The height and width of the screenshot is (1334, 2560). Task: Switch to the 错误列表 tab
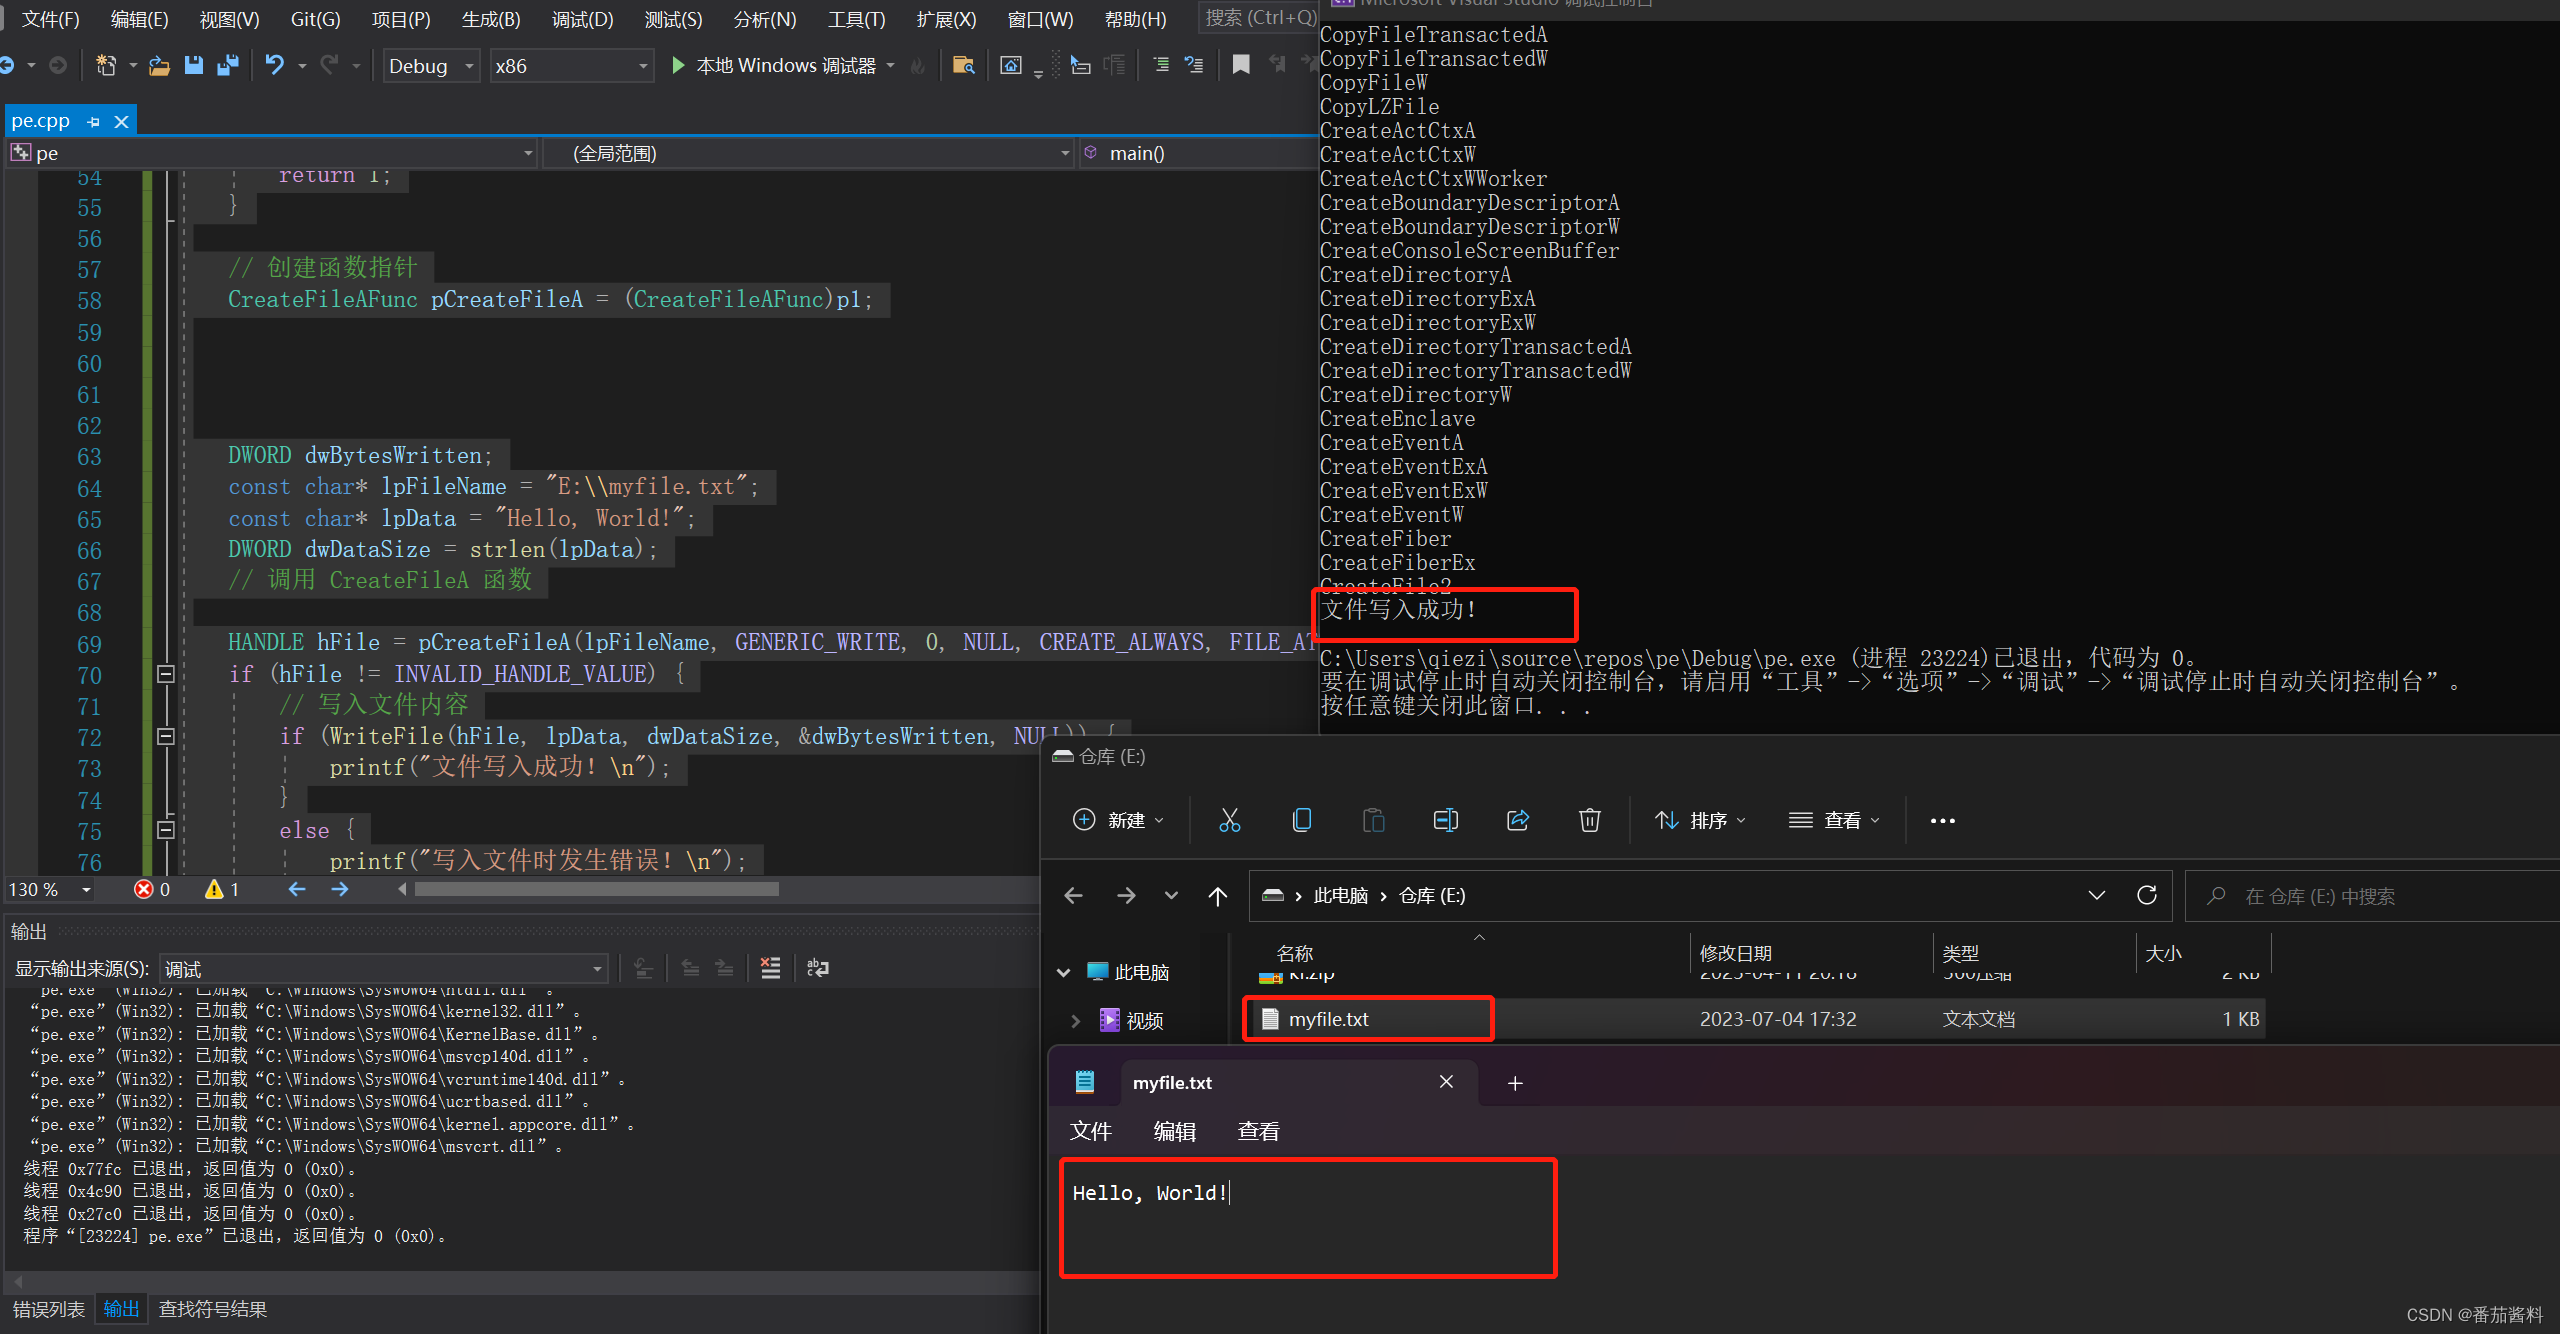(x=49, y=1310)
